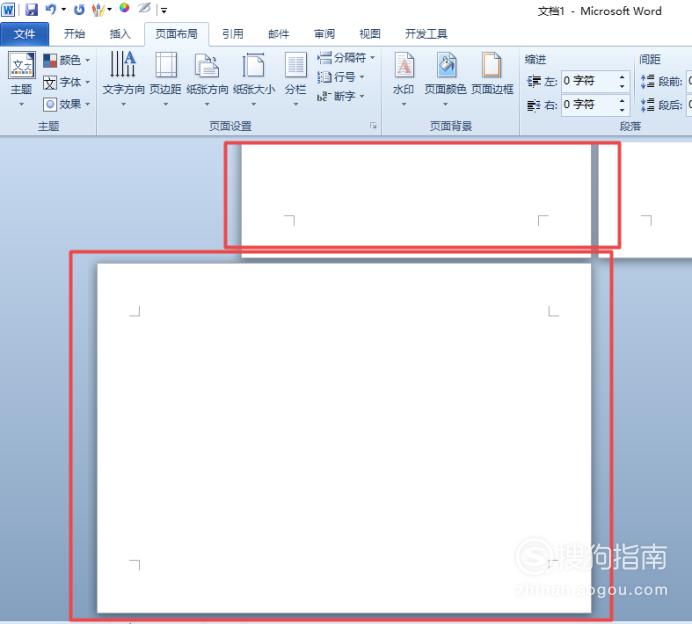Open the 分隔符 (Breaks) menu

tap(346, 57)
